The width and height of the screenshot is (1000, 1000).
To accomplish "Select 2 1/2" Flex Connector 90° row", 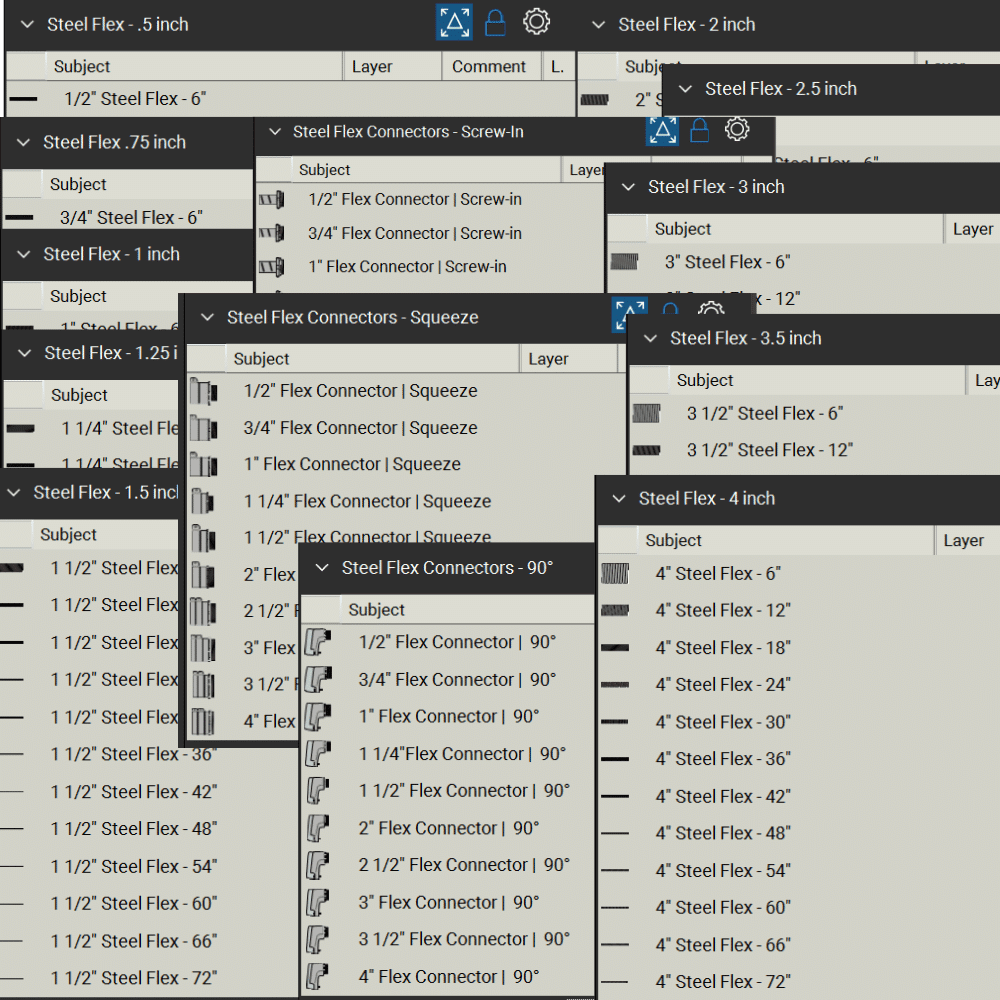I will [x=464, y=865].
